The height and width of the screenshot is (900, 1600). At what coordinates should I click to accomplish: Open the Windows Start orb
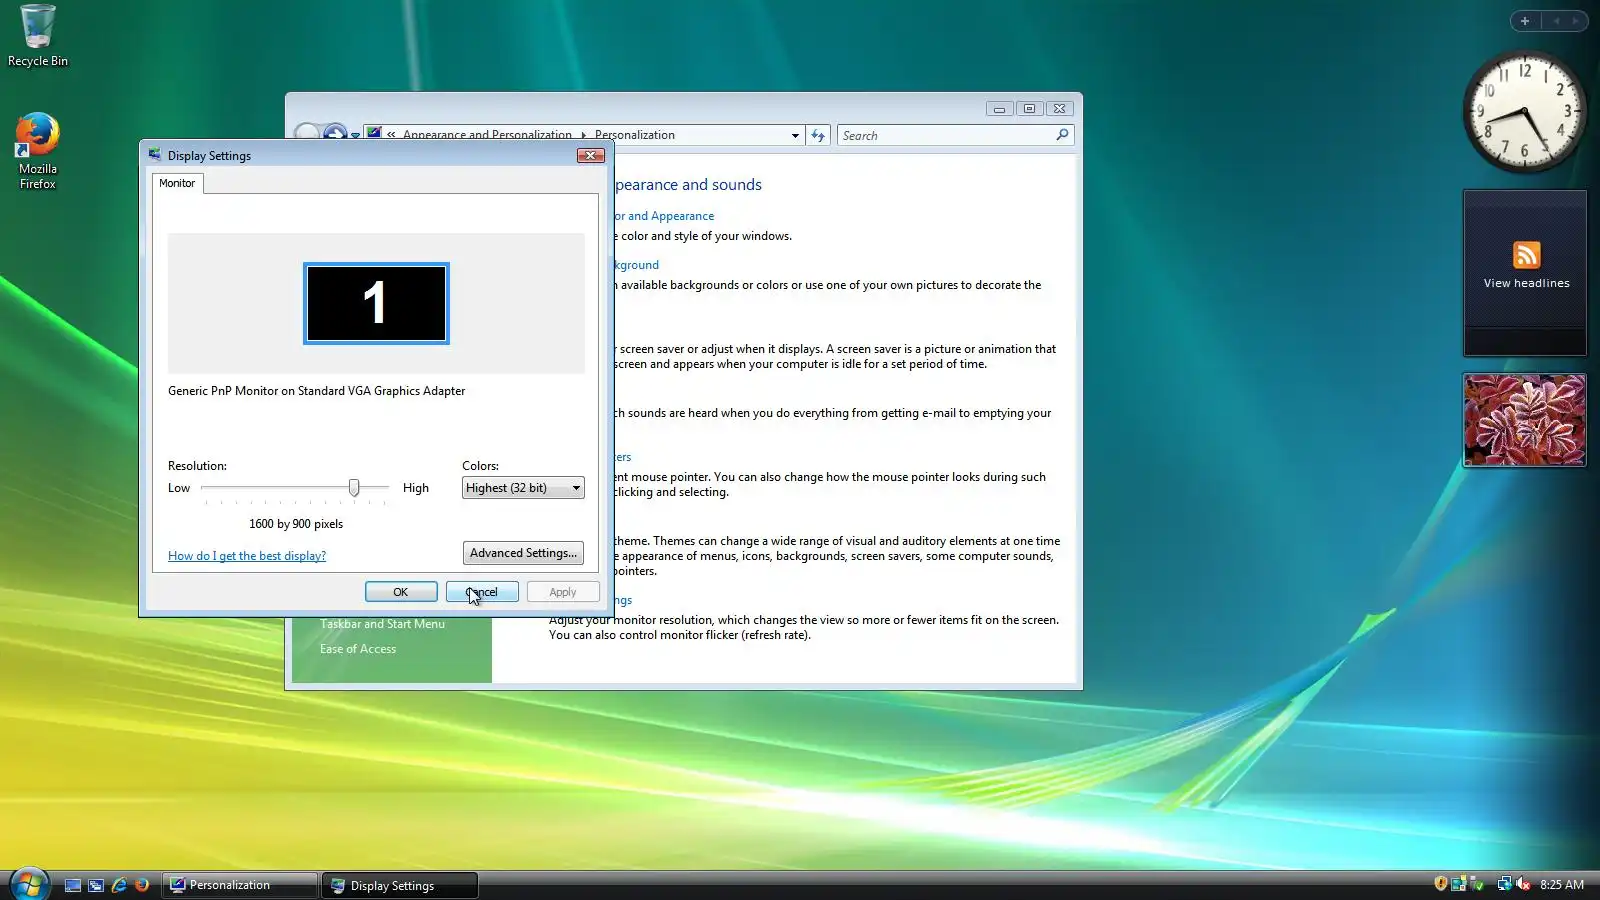[29, 884]
